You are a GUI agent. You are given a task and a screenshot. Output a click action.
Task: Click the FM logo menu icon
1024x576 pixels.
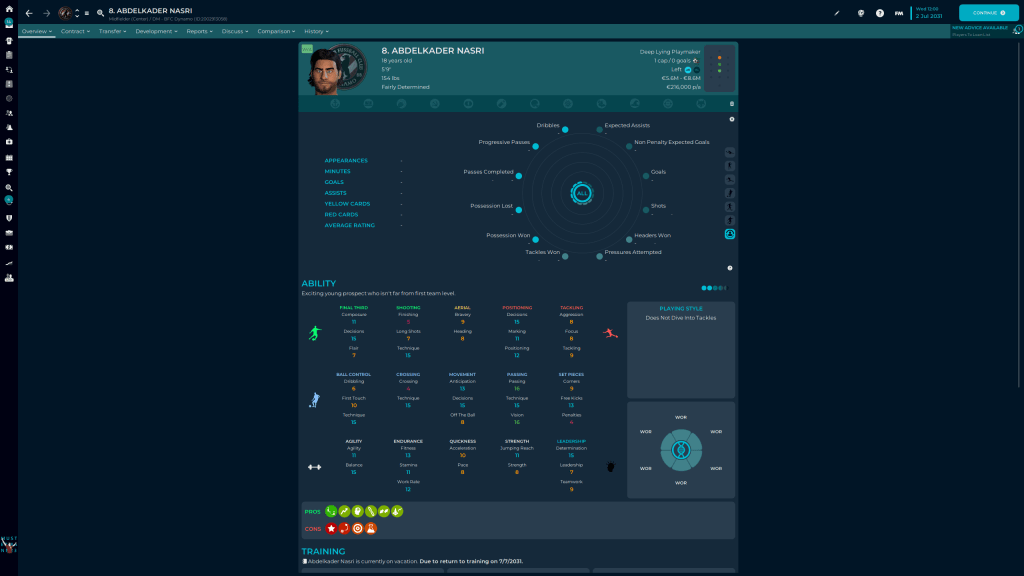pyautogui.click(x=898, y=13)
